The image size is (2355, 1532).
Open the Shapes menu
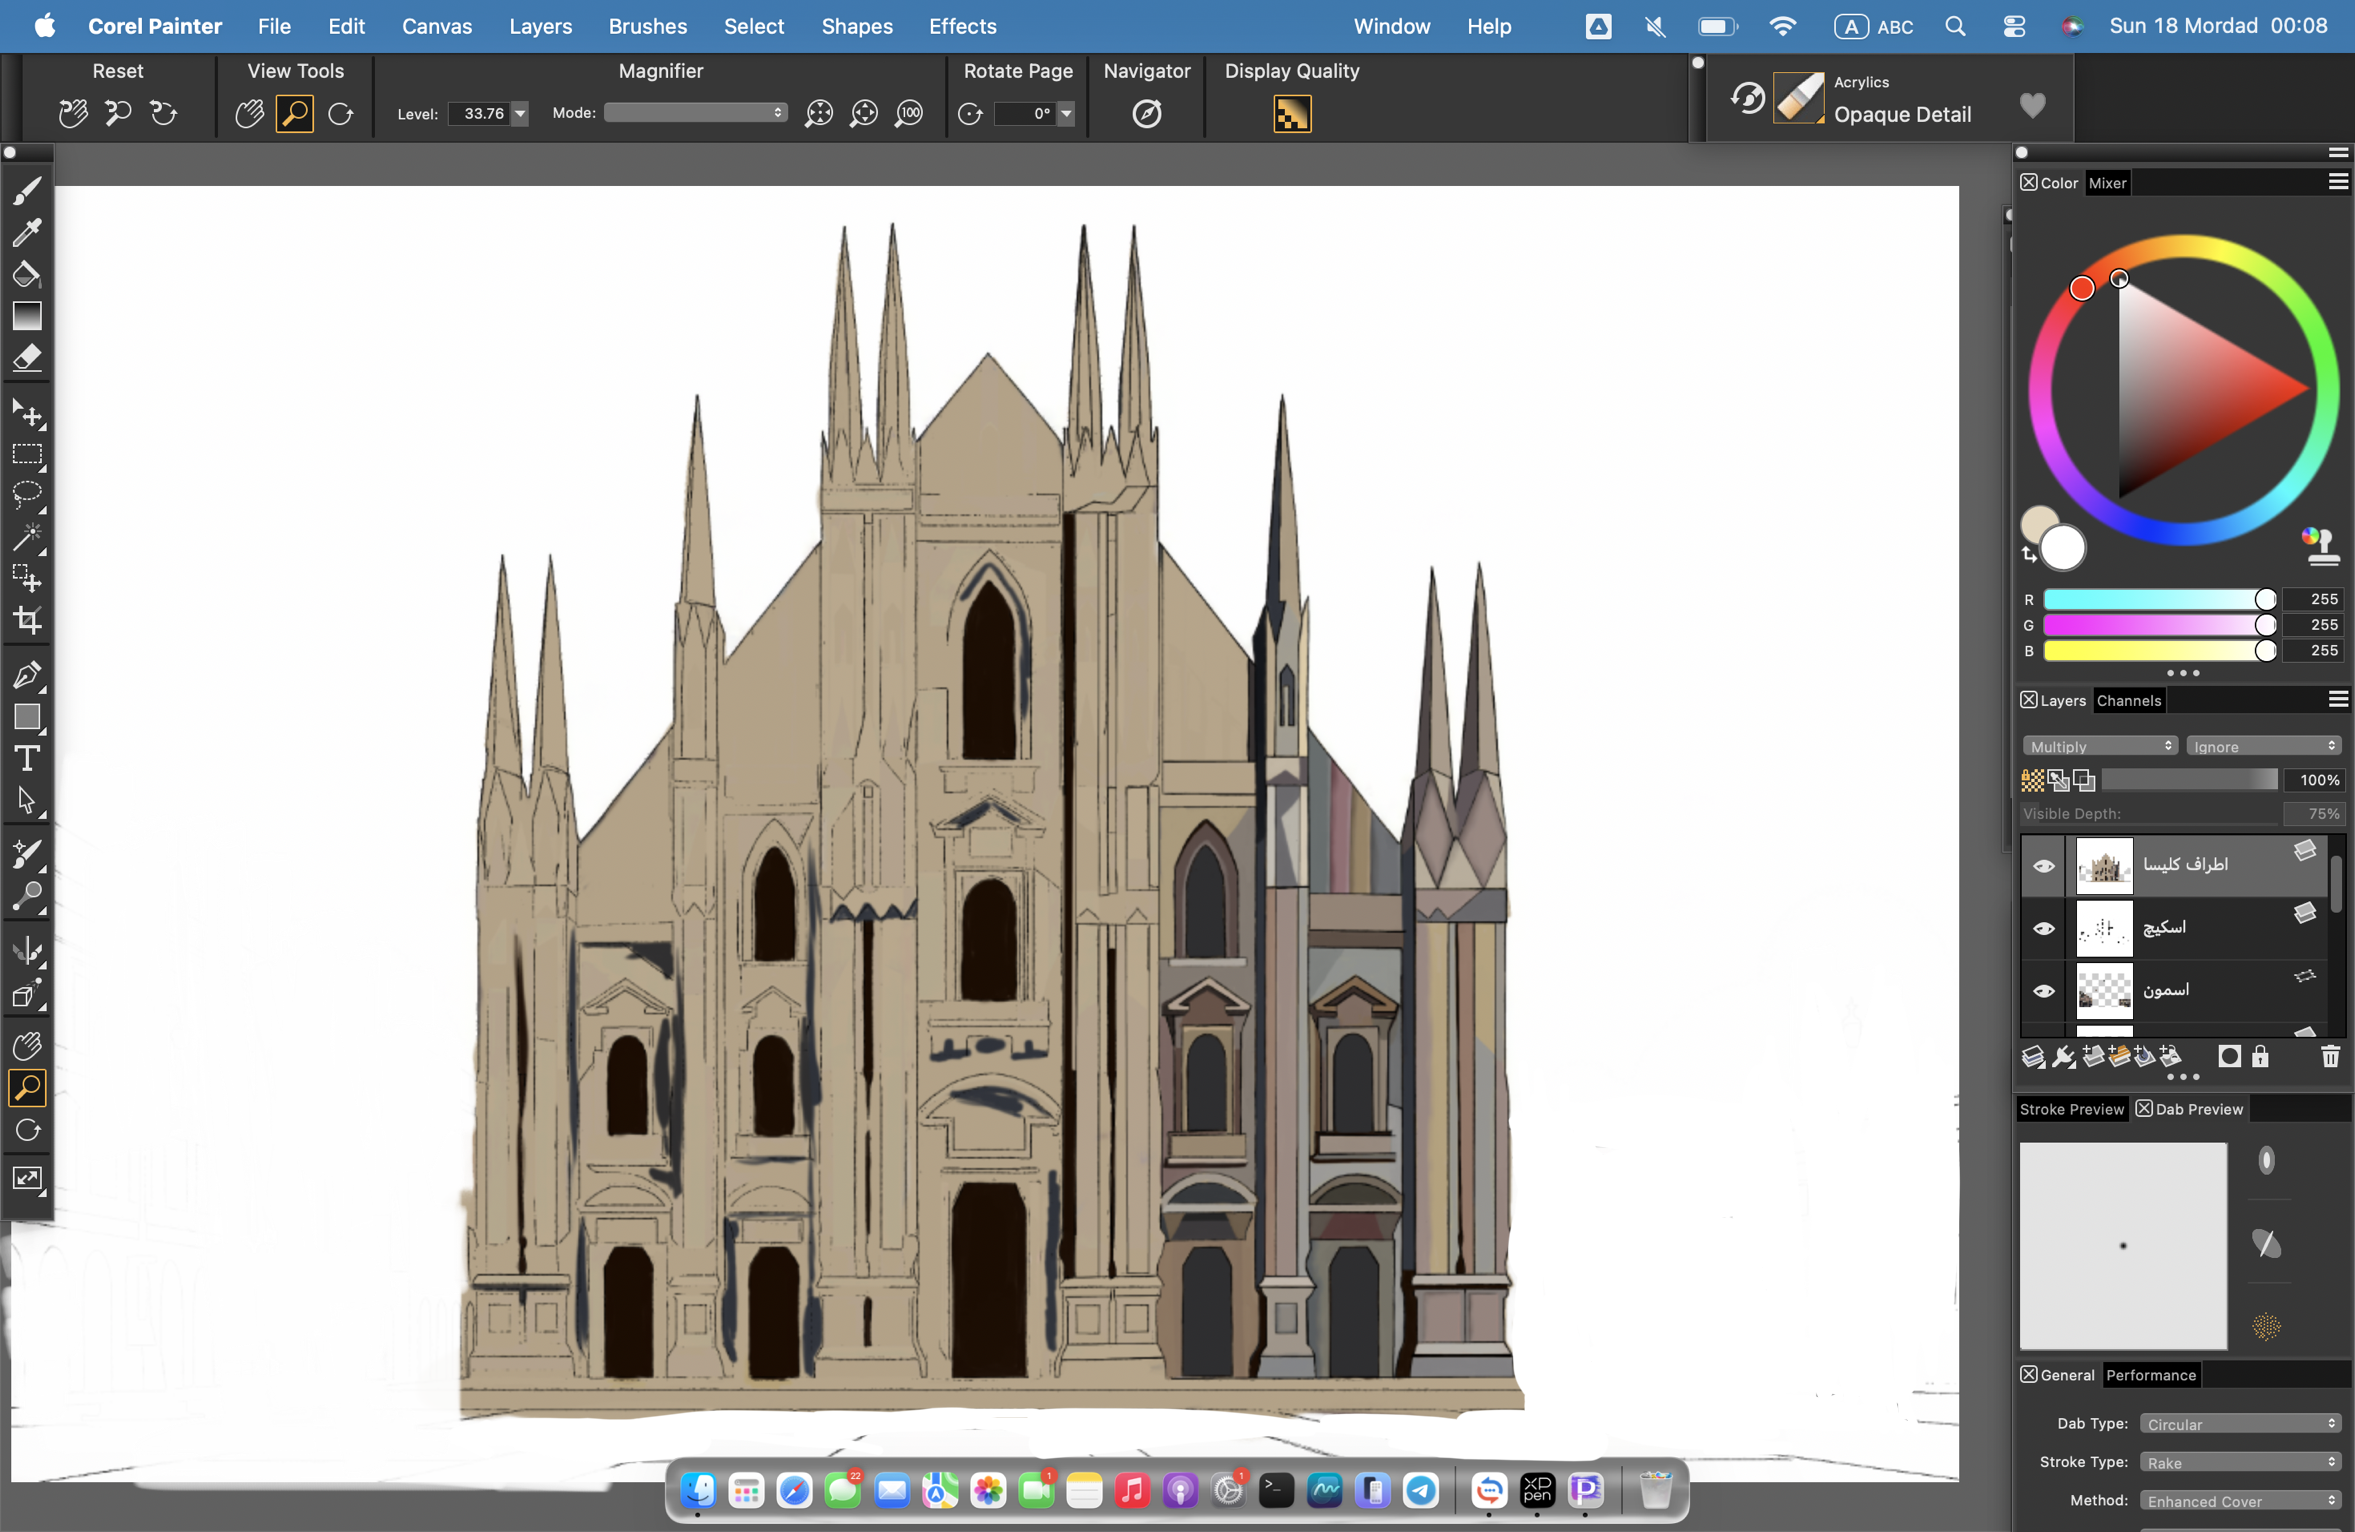(857, 26)
